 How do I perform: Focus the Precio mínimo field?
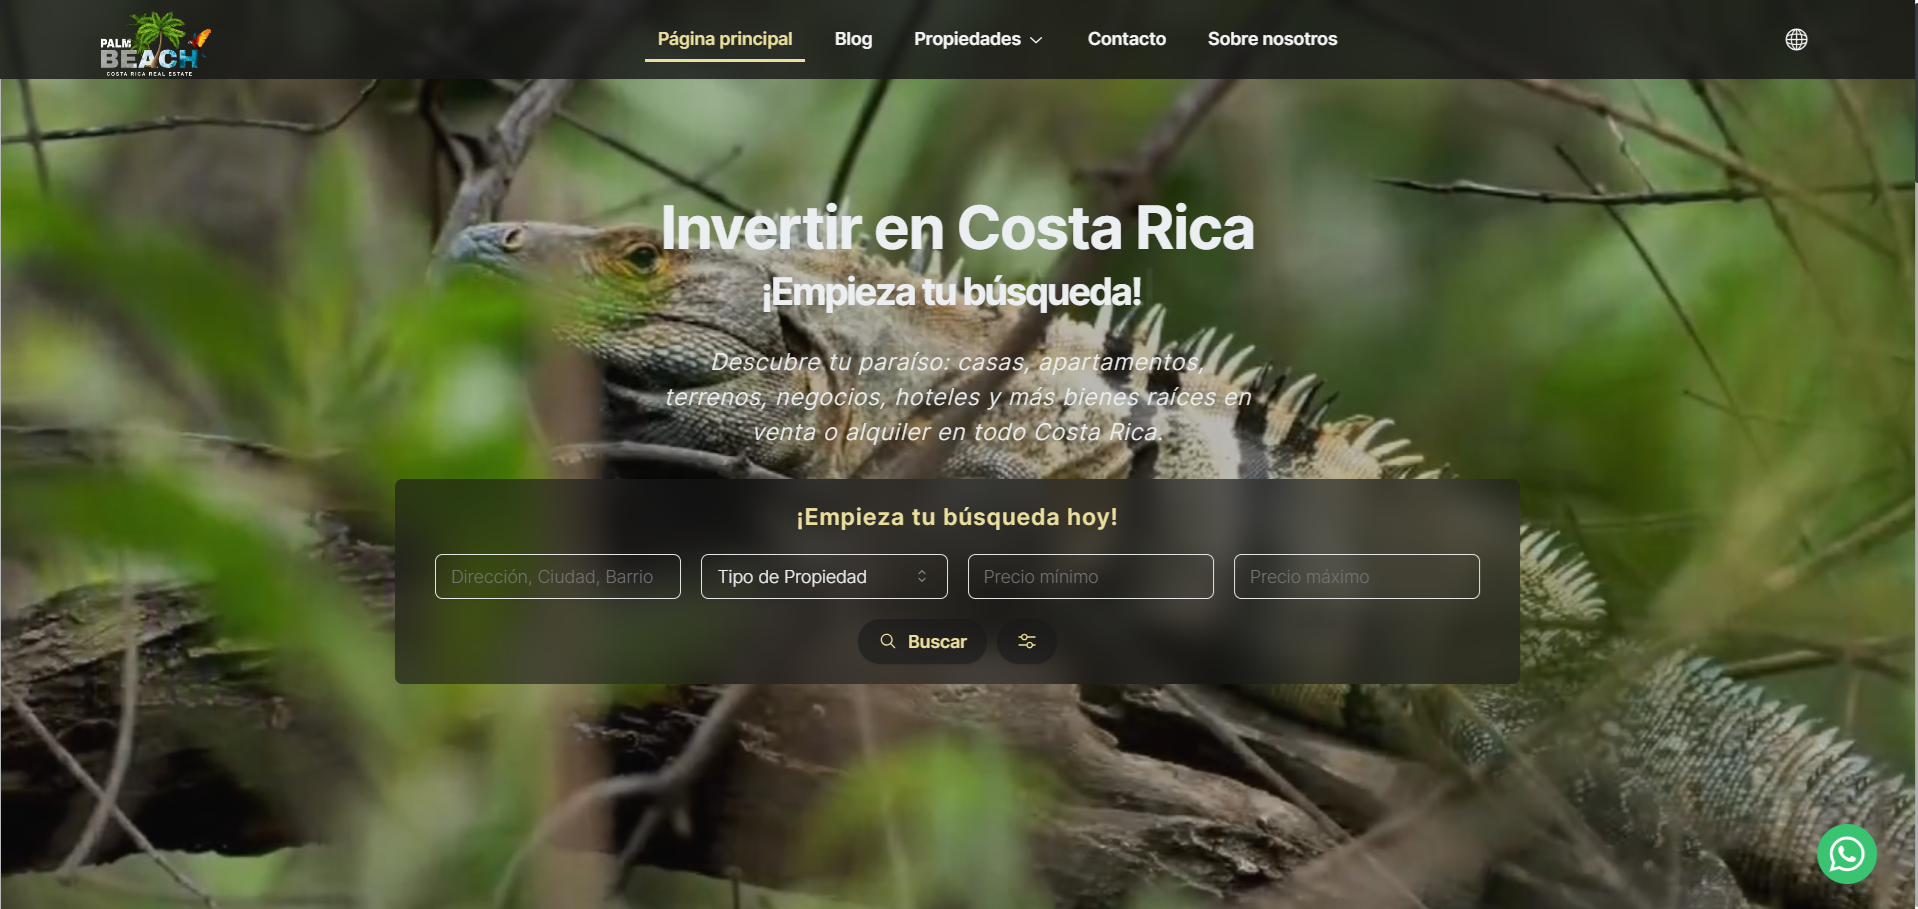[1091, 577]
